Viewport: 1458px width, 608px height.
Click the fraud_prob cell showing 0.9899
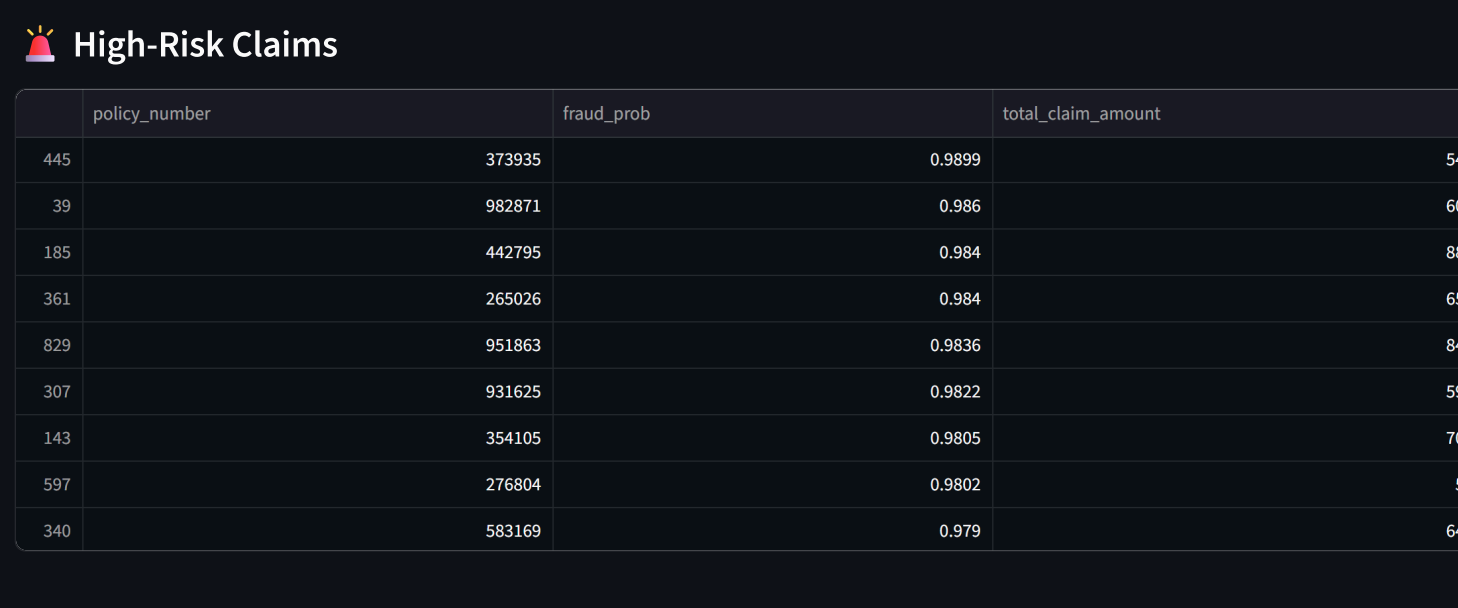[955, 160]
